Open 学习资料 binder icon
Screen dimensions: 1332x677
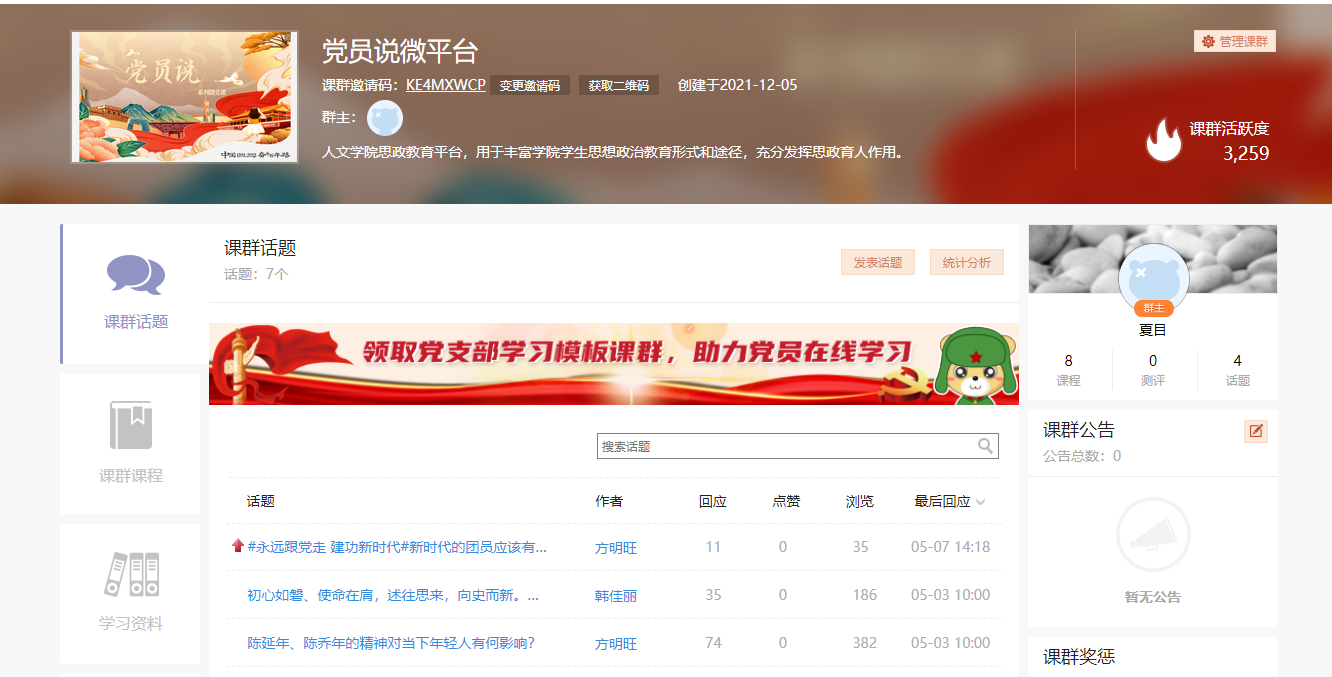131,575
